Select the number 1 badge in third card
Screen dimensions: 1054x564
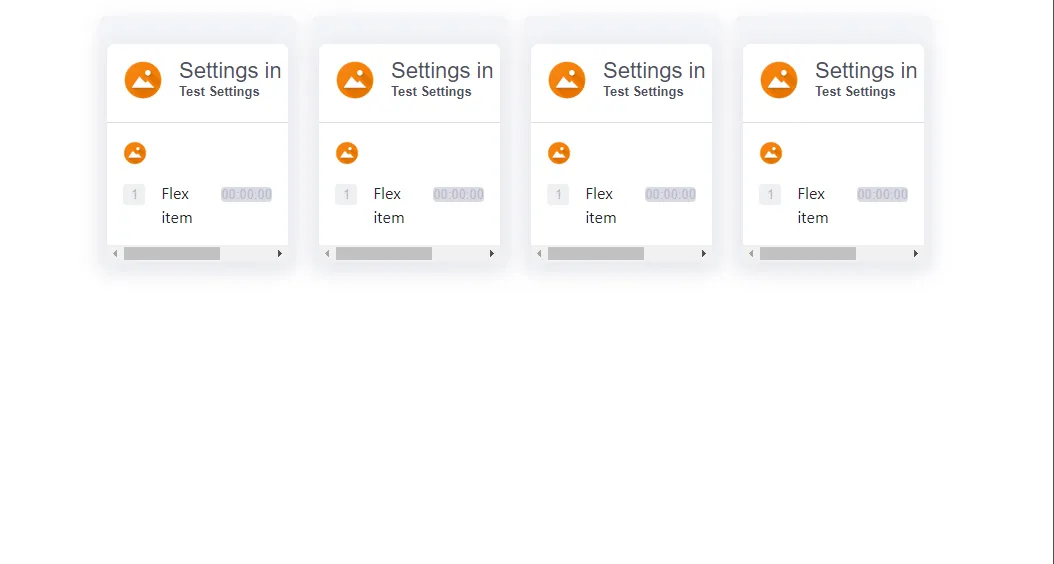pyautogui.click(x=558, y=194)
